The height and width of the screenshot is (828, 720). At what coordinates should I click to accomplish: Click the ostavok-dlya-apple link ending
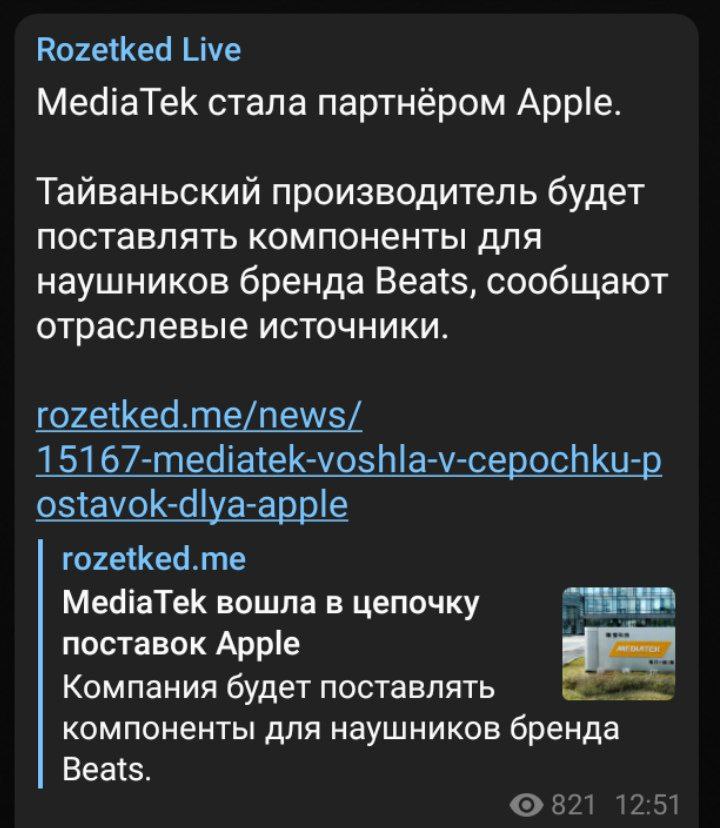coord(192,505)
